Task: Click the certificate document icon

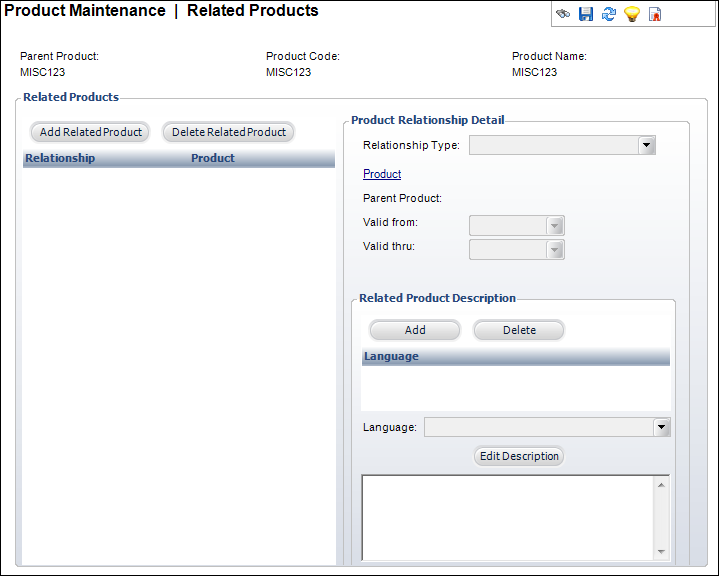Action: pos(655,14)
